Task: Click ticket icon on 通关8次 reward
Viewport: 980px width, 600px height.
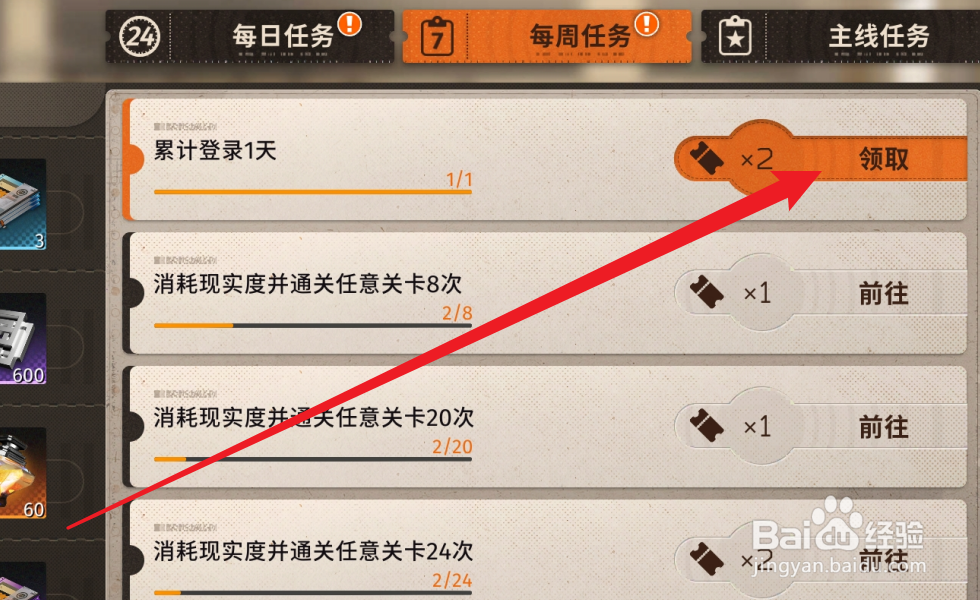Action: (x=706, y=292)
